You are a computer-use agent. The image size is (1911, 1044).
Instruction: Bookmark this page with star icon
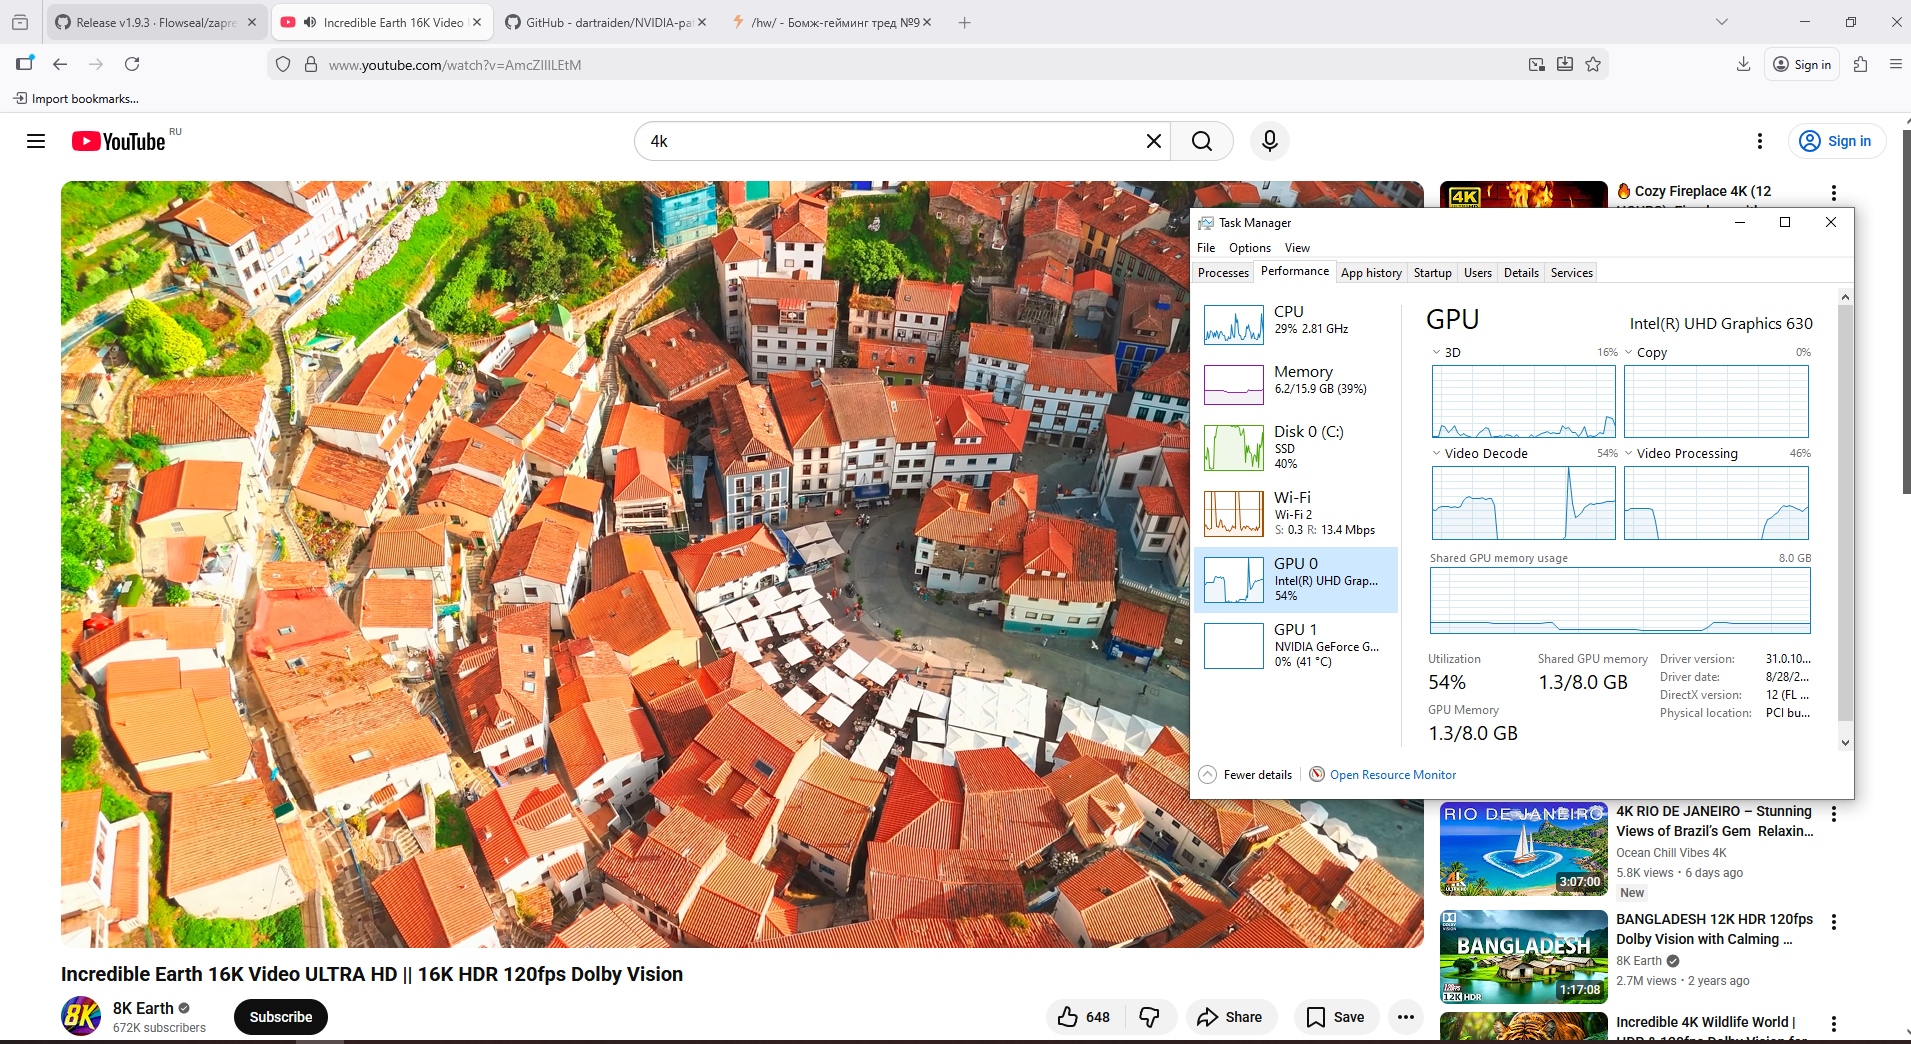click(1593, 64)
